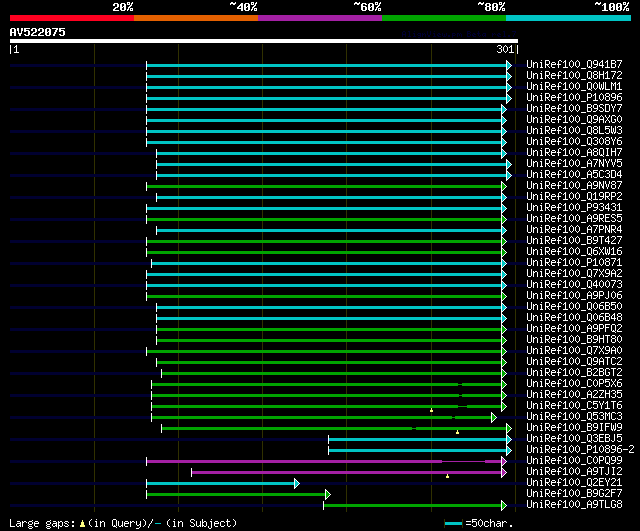Click the arrowhead ending the UniRef100_Q2EY21 bar
This screenshot has height=531, width=640.
click(297, 484)
